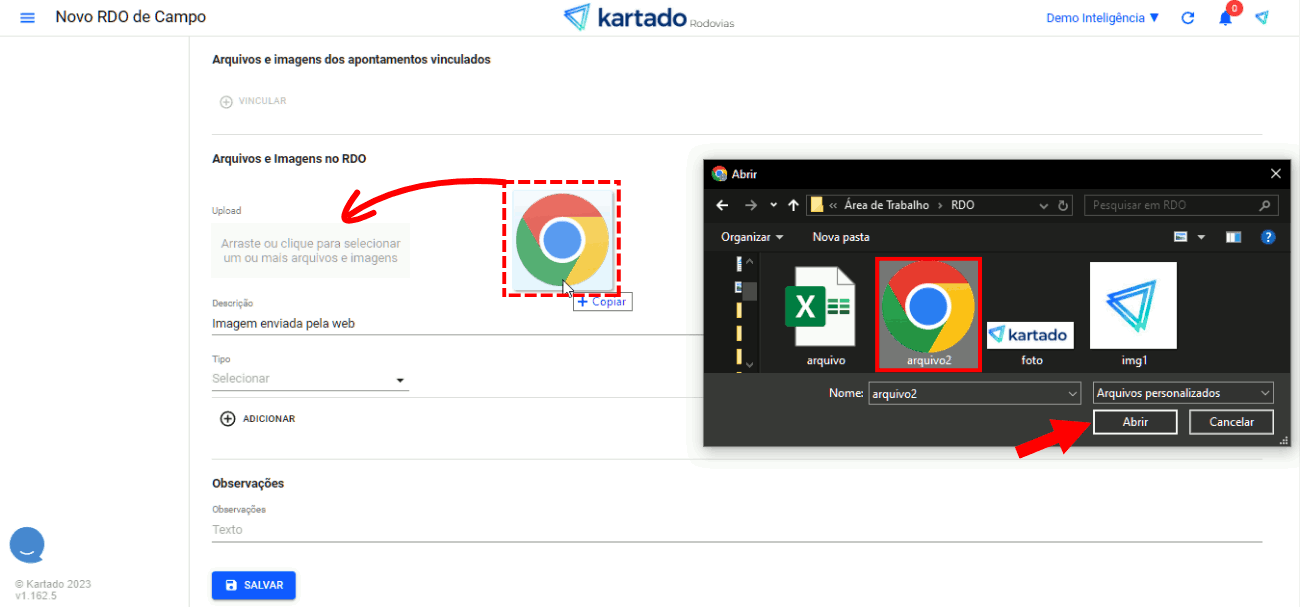
Task: Click the upload drop area
Action: pos(310,251)
